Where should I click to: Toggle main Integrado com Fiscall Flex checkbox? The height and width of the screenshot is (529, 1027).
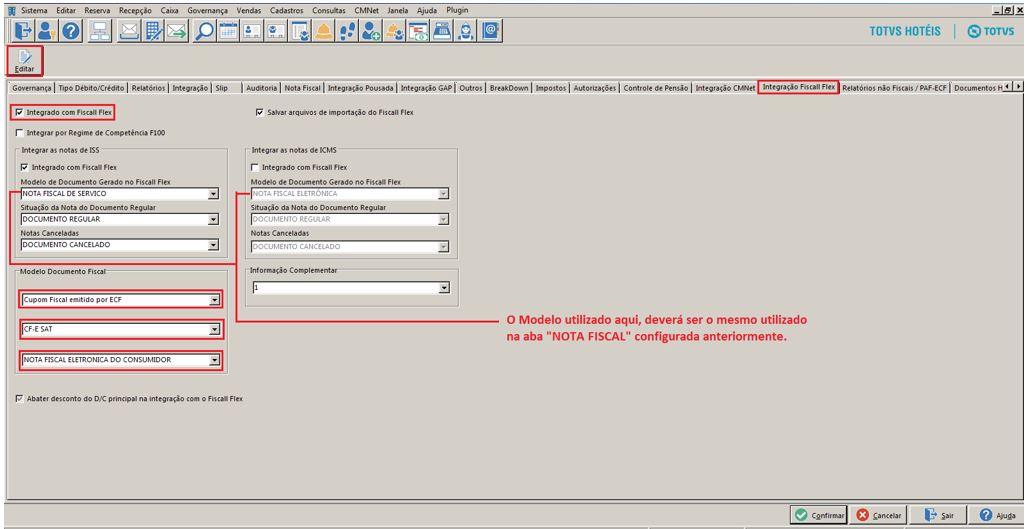[x=19, y=113]
